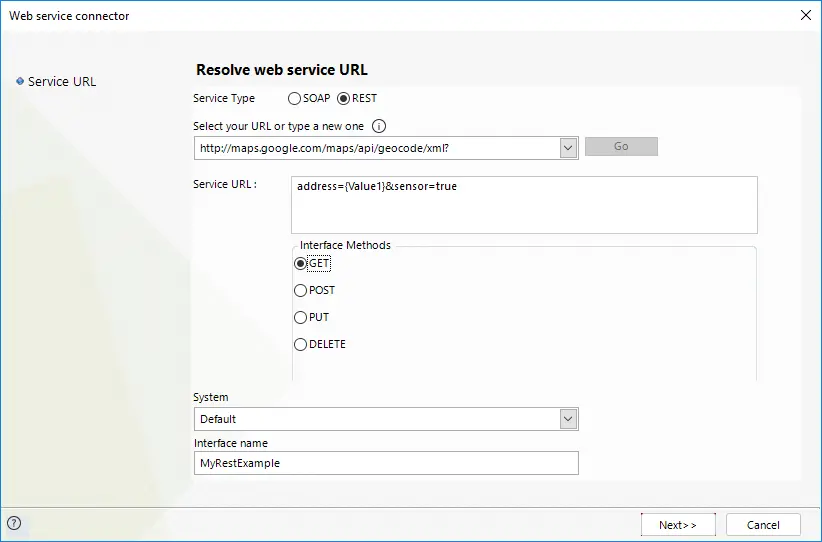Expand the System dropdown arrow
Viewport: 822px width, 542px height.
(x=568, y=419)
